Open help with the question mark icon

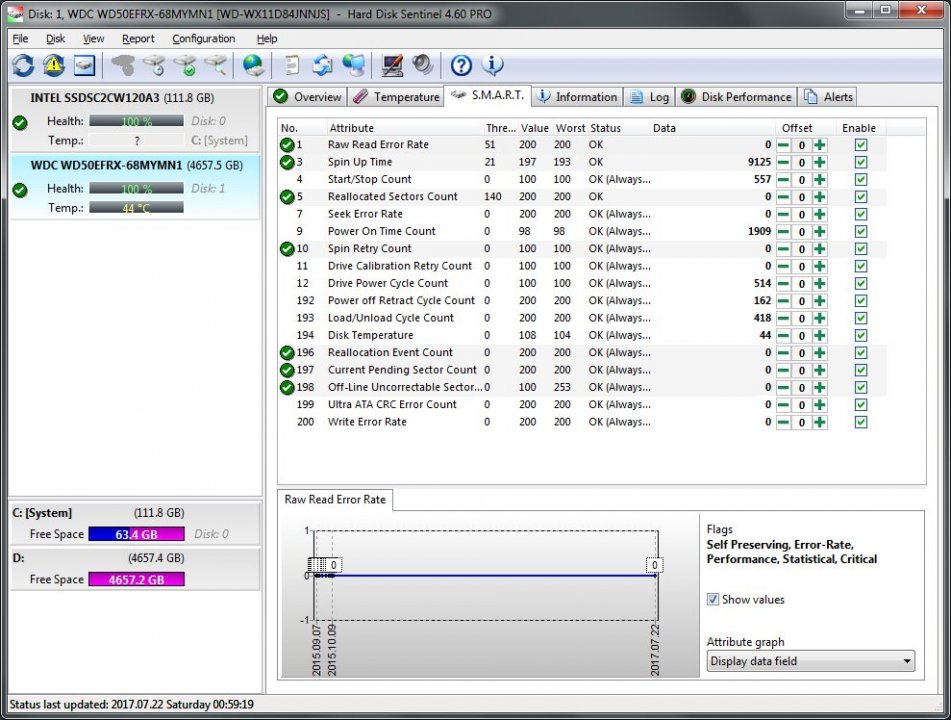(461, 65)
